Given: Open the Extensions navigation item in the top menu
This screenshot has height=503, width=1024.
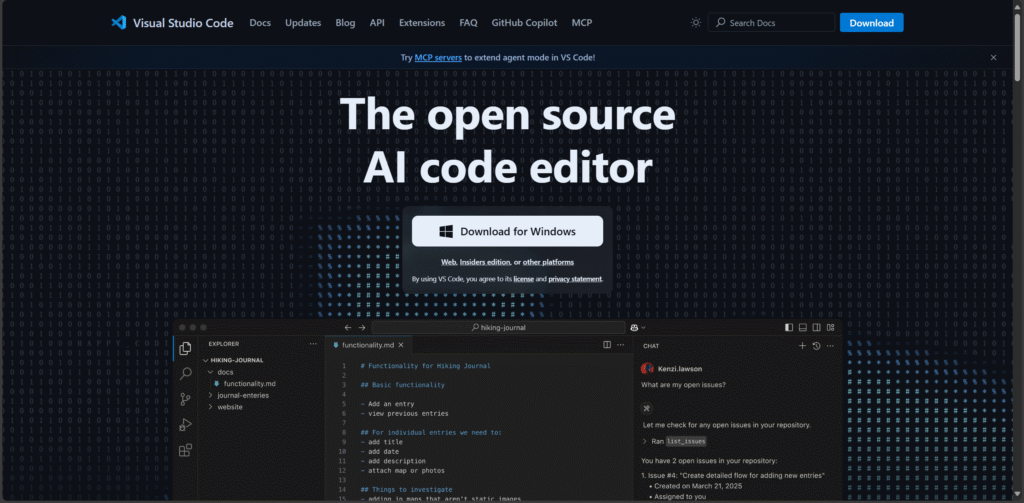Looking at the screenshot, I should 422,23.
